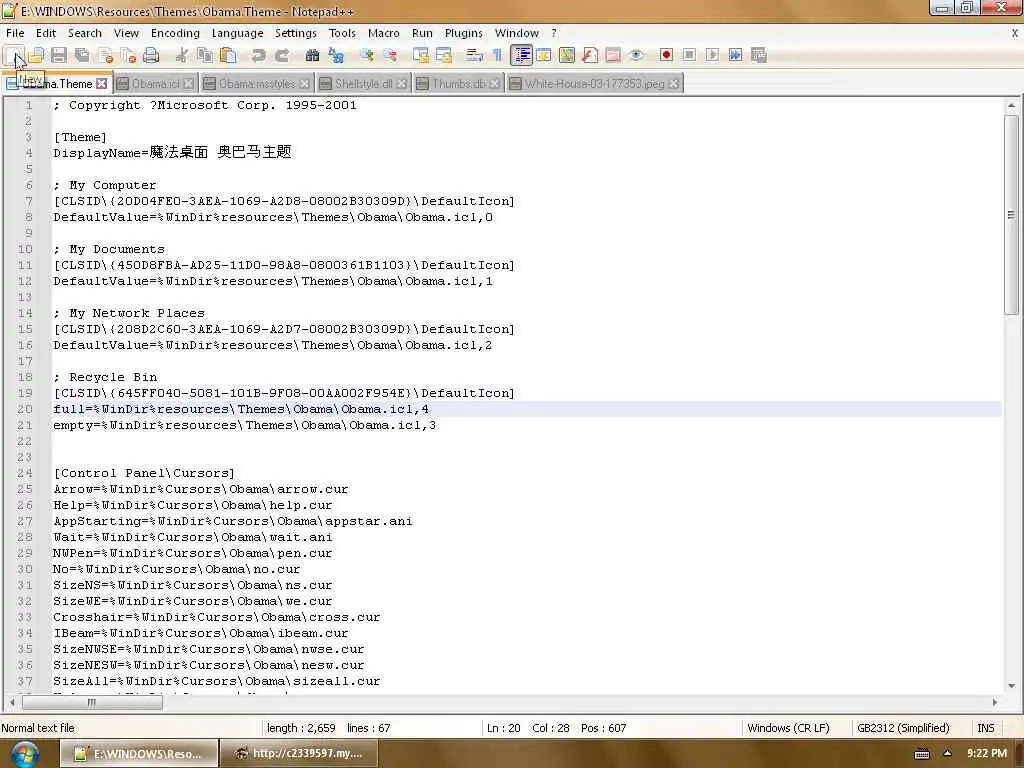Switch to the Obama.icl tab
1024x768 pixels.
(x=155, y=84)
